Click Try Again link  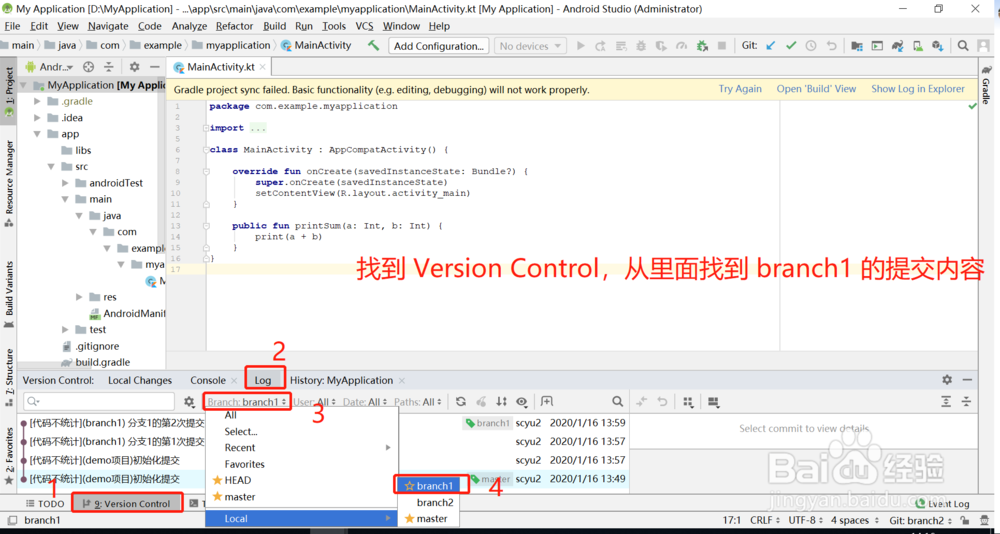tap(740, 89)
